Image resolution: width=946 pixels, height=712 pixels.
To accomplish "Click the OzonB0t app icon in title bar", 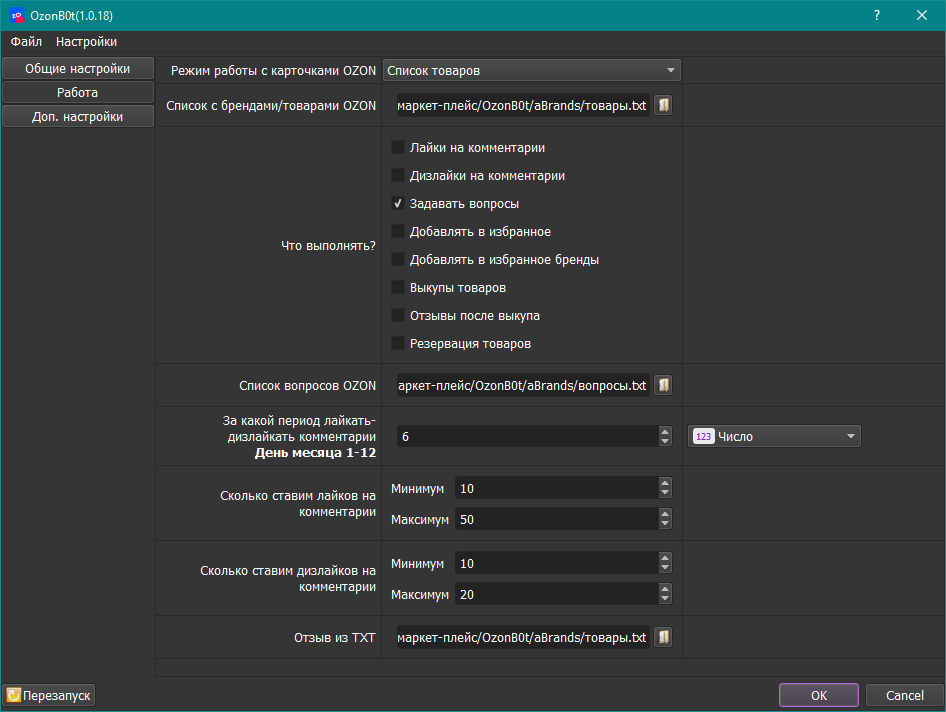I will (x=17, y=16).
